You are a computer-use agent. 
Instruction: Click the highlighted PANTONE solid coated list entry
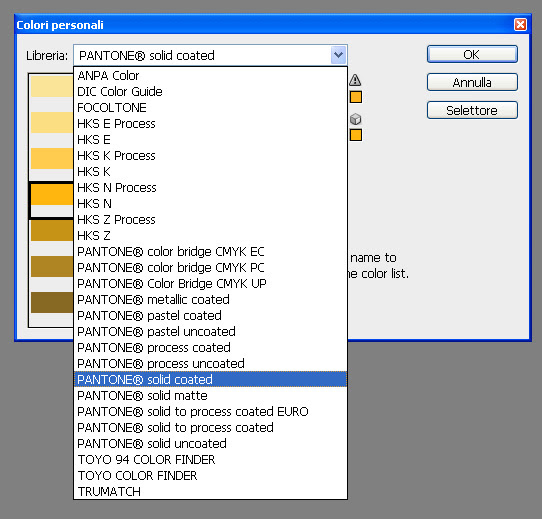[210, 379]
